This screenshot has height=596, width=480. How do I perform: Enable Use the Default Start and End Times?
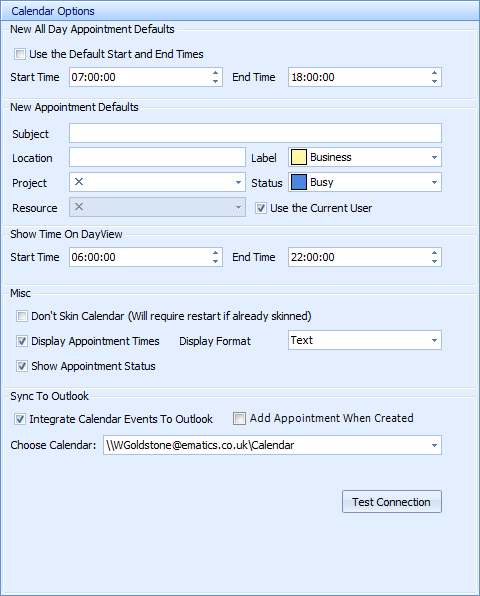(x=20, y=54)
